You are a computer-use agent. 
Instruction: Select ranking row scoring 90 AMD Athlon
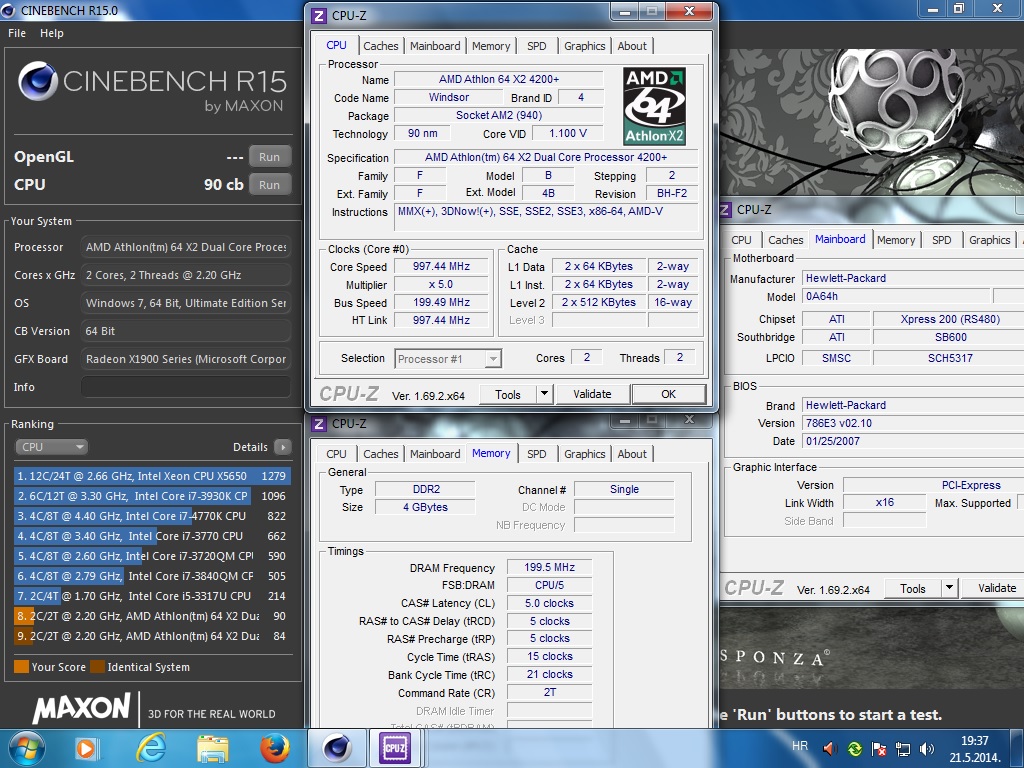pyautogui.click(x=152, y=616)
